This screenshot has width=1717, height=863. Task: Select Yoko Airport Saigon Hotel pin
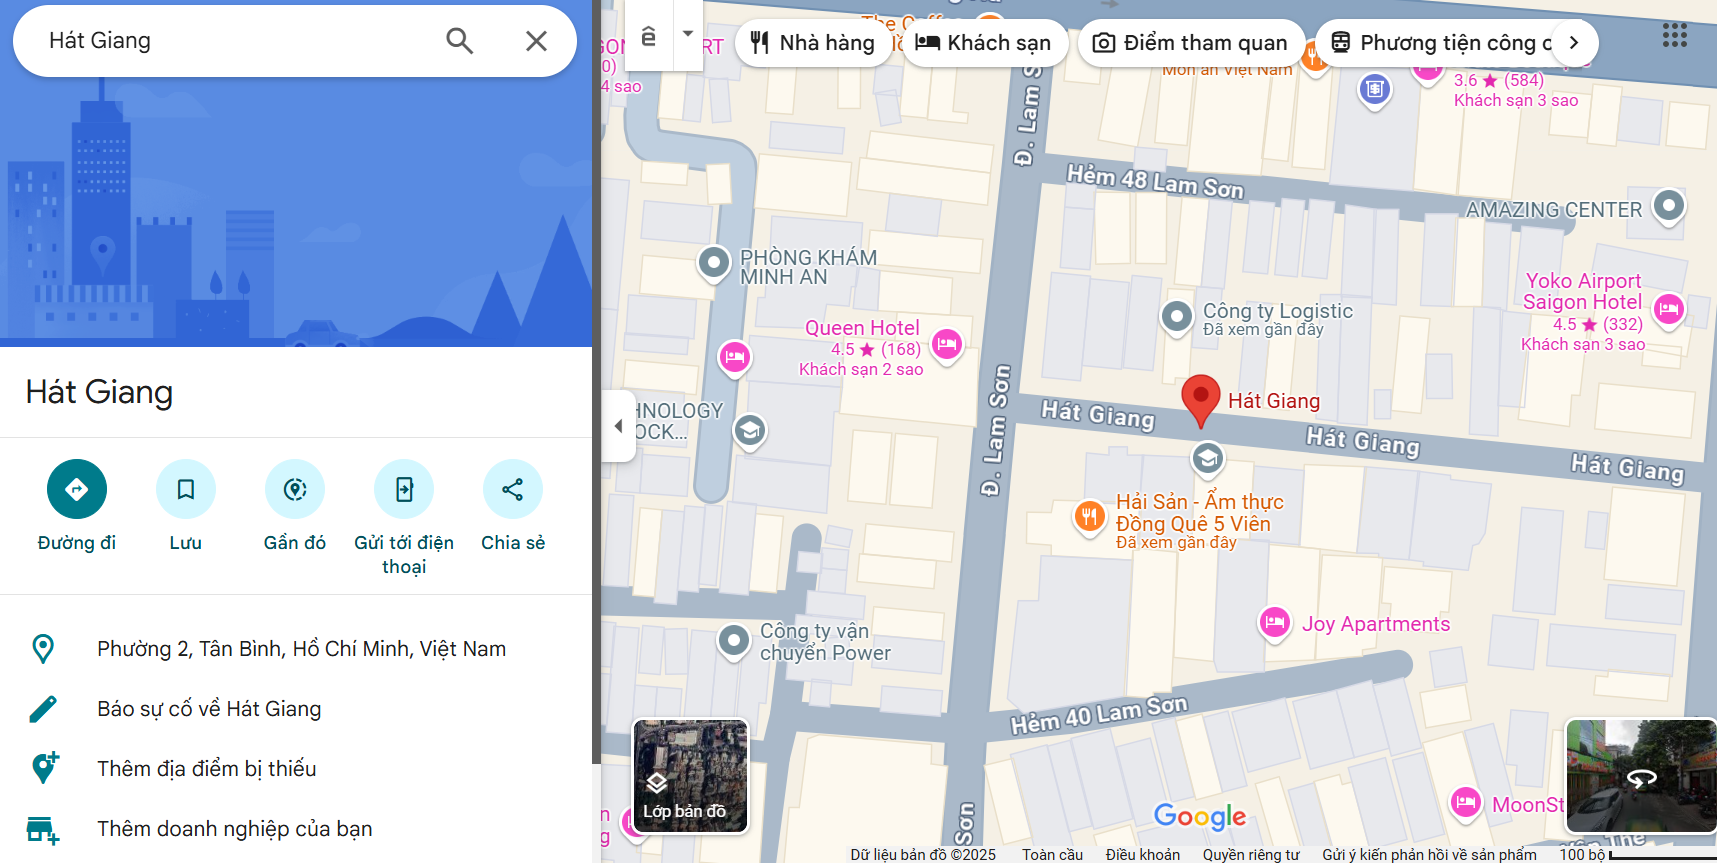click(x=1669, y=309)
